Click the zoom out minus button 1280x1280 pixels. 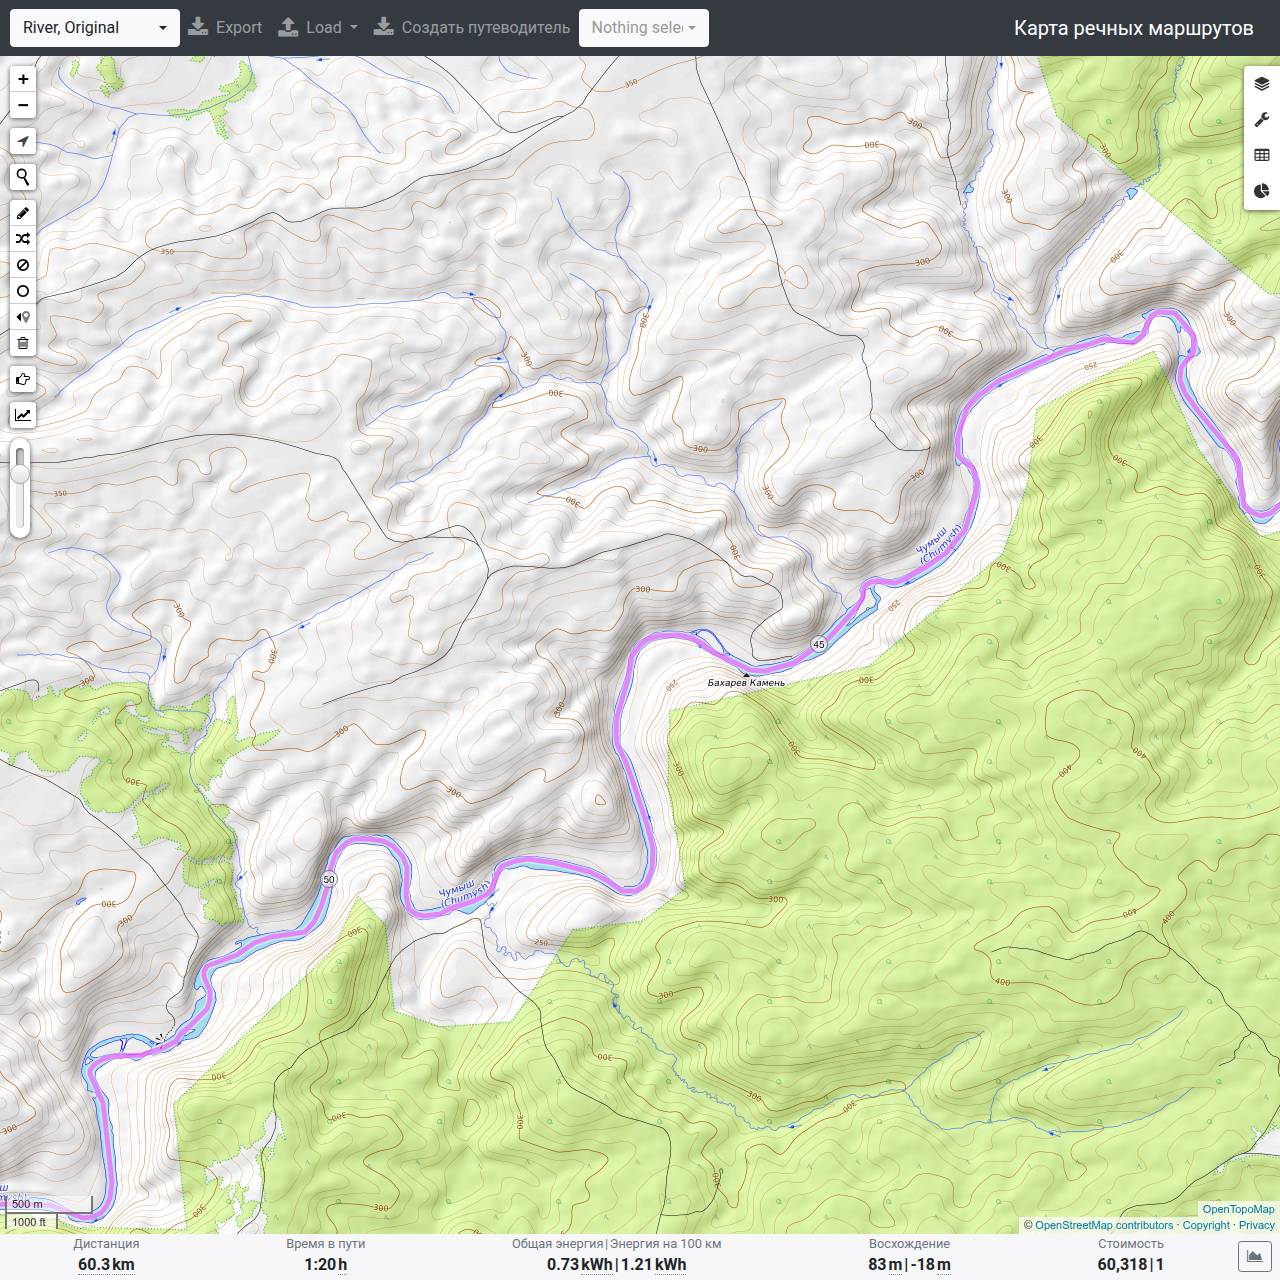tap(23, 105)
